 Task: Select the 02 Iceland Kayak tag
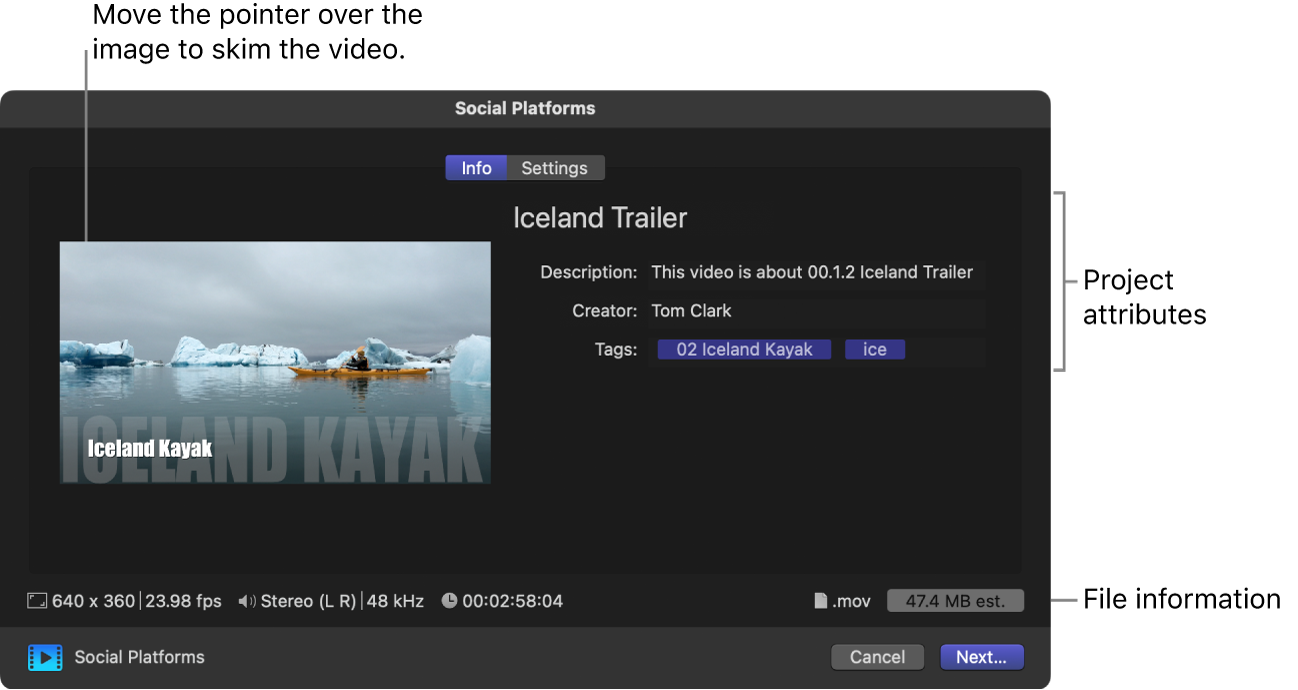[743, 349]
